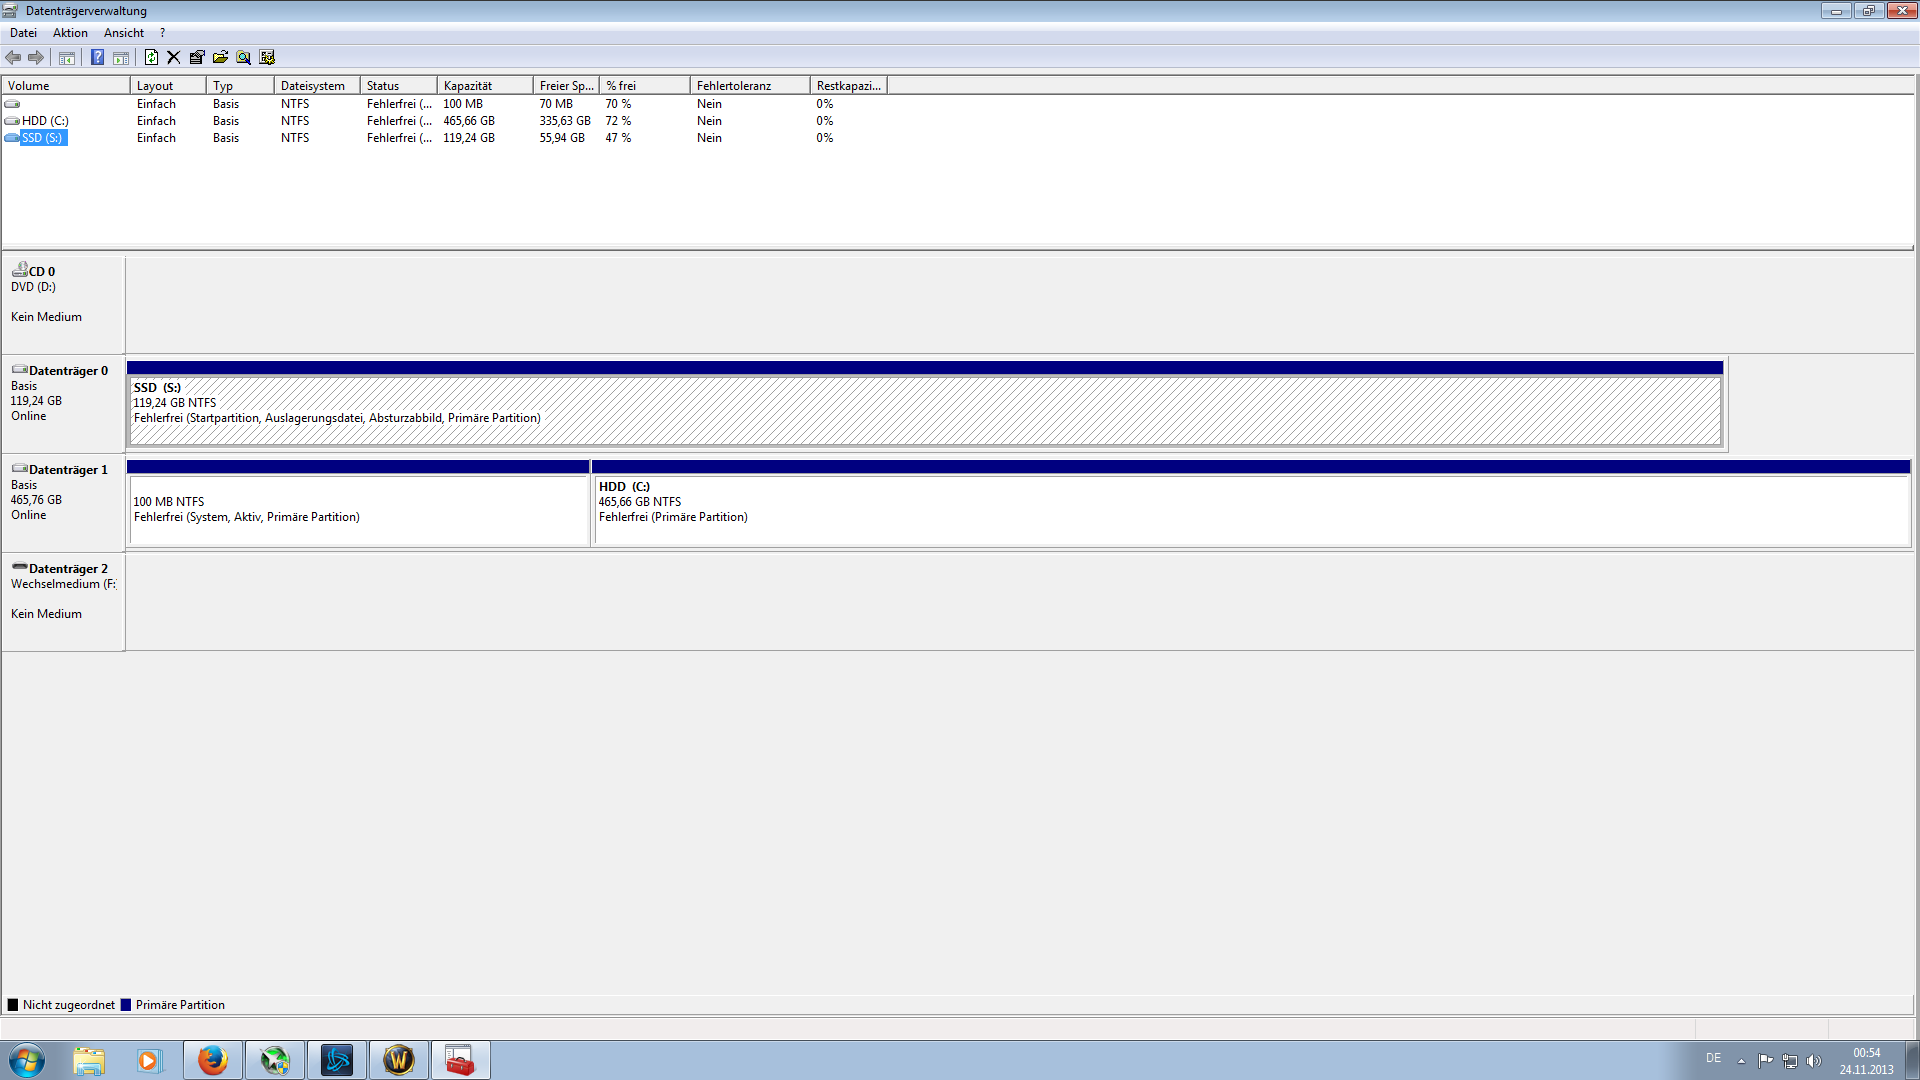
Task: Open the Ansicht menu
Action: pyautogui.click(x=124, y=33)
